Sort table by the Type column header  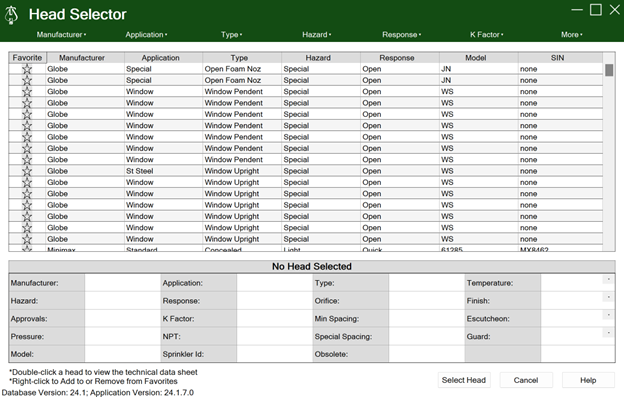tap(239, 58)
